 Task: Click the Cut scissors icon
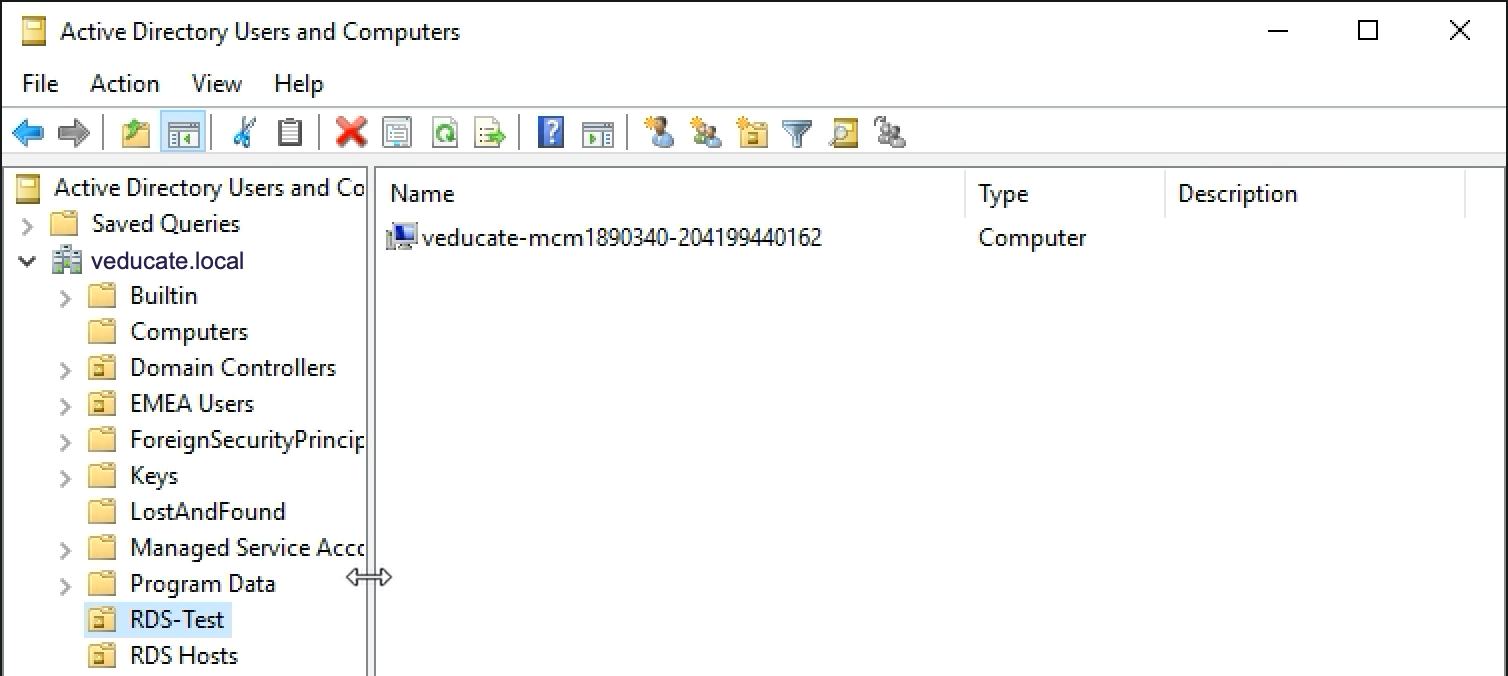click(x=244, y=132)
